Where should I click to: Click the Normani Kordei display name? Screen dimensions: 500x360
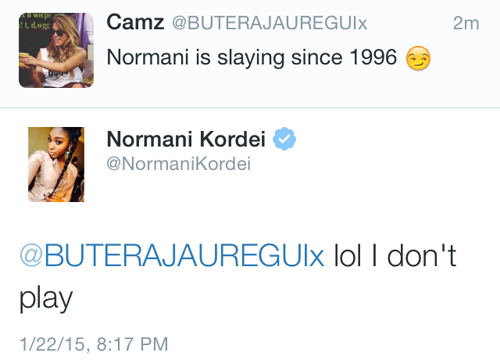pos(186,139)
